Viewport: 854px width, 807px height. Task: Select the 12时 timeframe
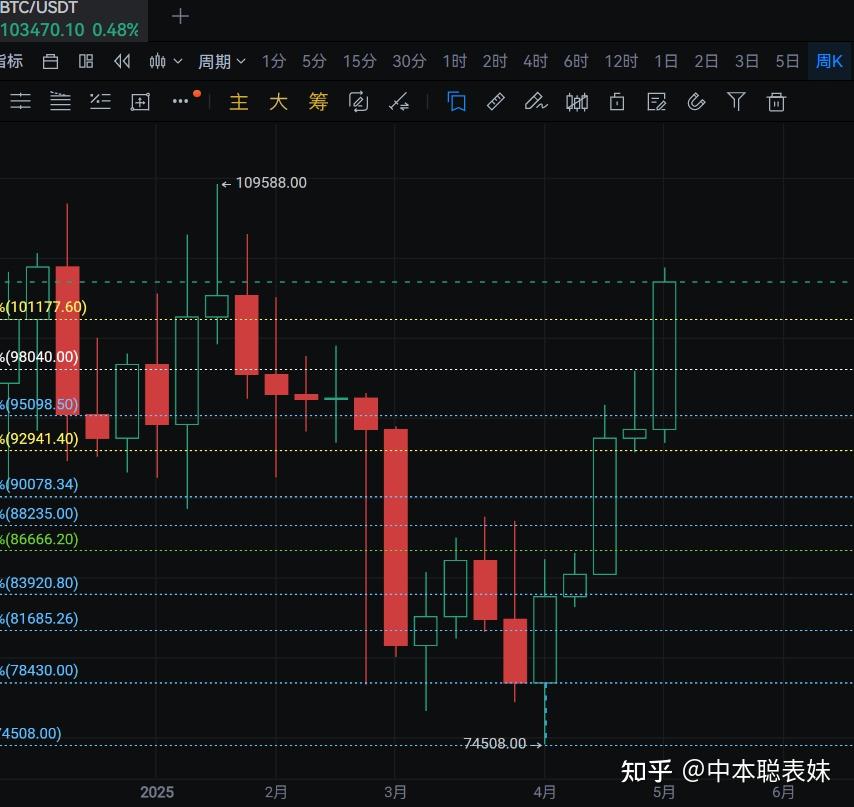pyautogui.click(x=621, y=62)
